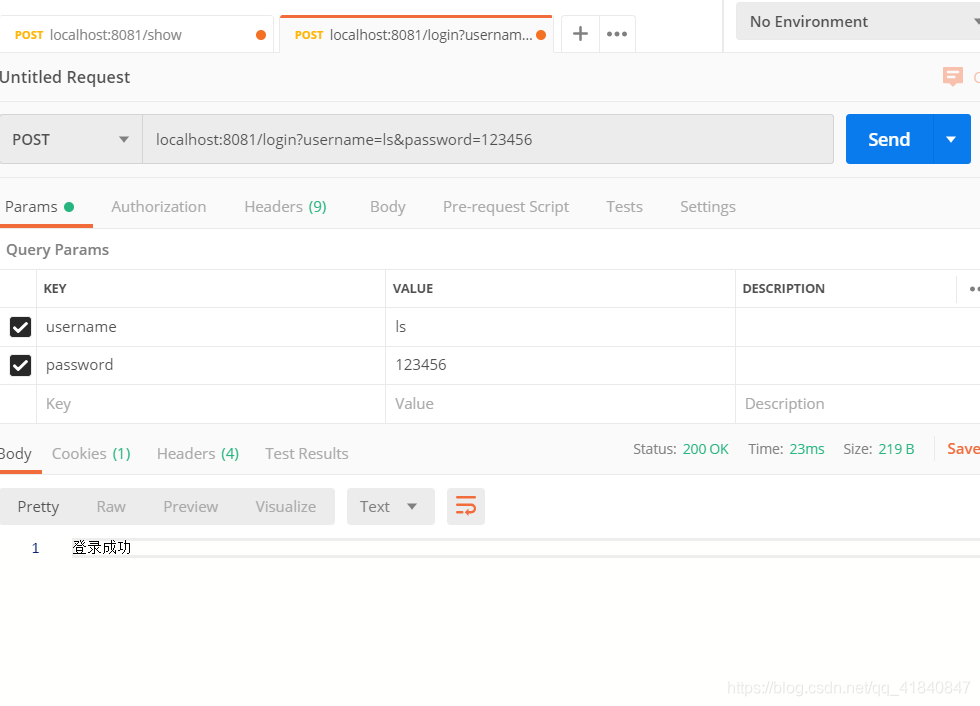Open the Authorization tab
Screen dimensions: 980x706
tap(159, 207)
